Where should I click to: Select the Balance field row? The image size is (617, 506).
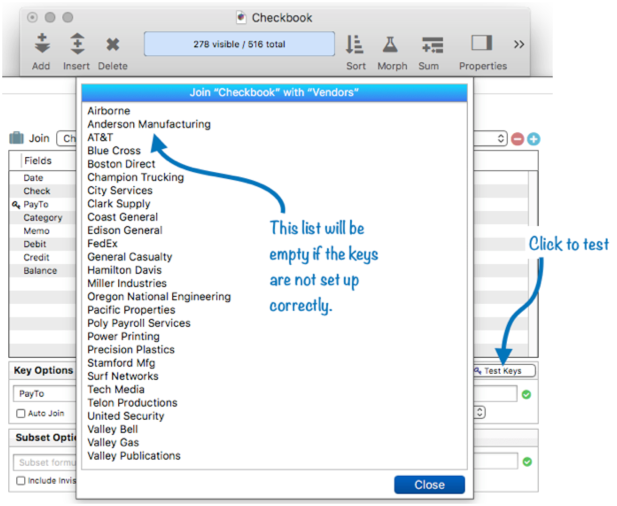coord(42,271)
